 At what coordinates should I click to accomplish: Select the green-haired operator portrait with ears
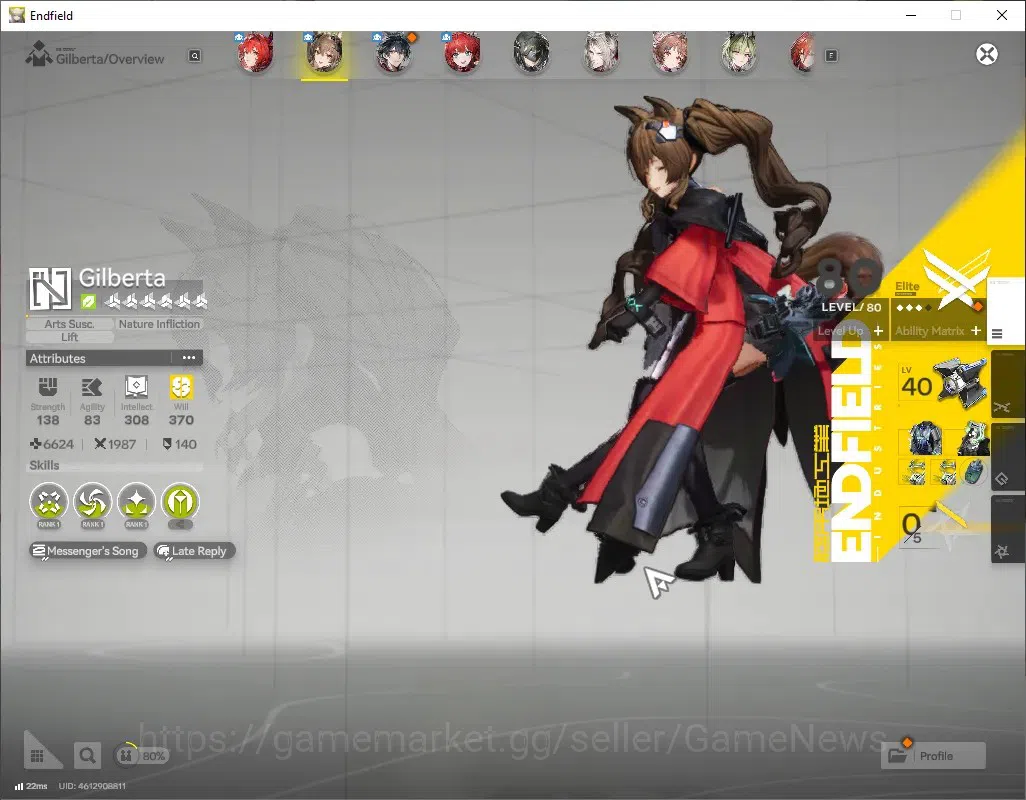[x=739, y=53]
